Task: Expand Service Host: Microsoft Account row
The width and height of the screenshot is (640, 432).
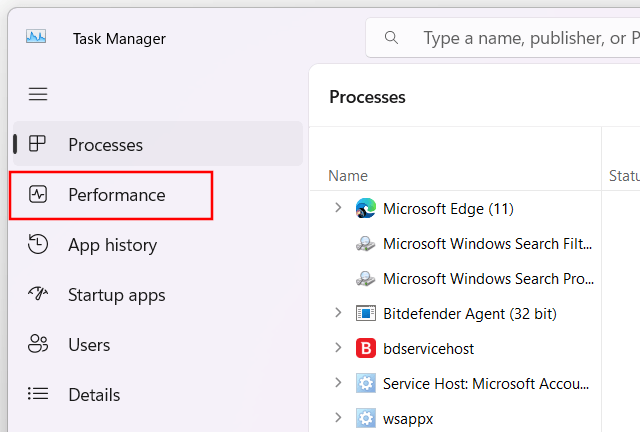Action: click(338, 383)
